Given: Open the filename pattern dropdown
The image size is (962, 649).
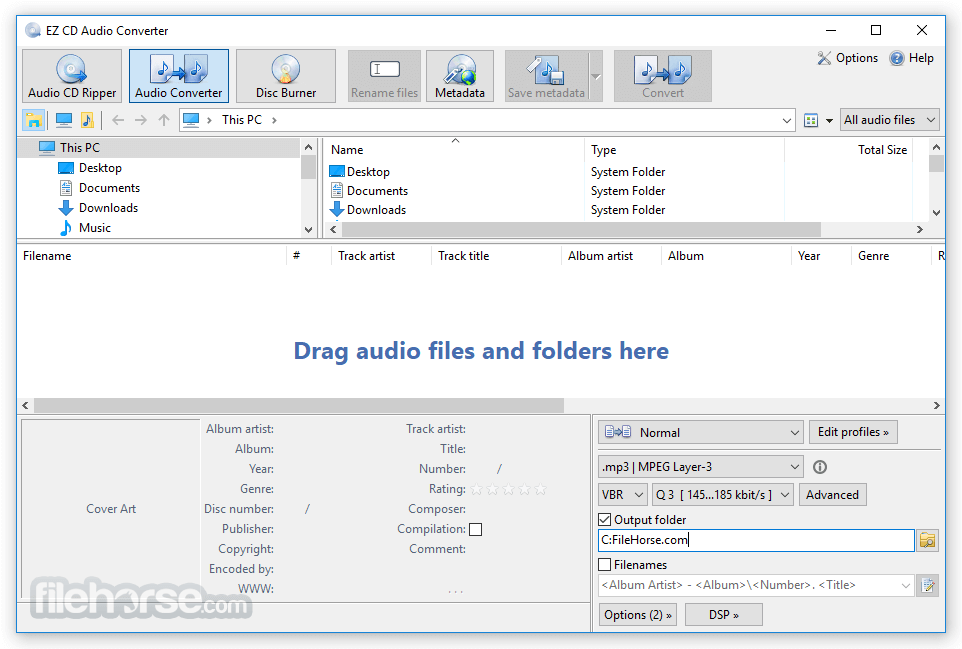Looking at the screenshot, I should point(906,586).
